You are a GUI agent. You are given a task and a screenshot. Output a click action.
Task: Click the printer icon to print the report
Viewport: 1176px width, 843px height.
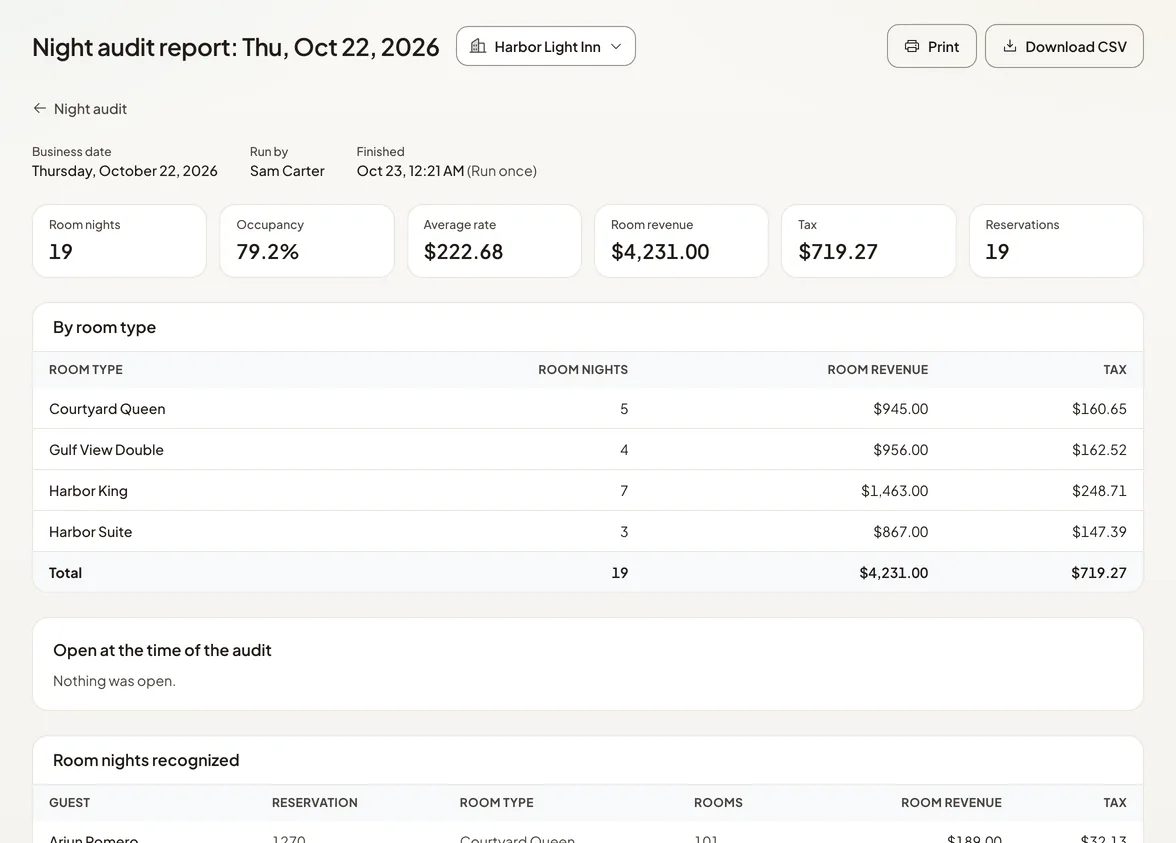coord(911,46)
